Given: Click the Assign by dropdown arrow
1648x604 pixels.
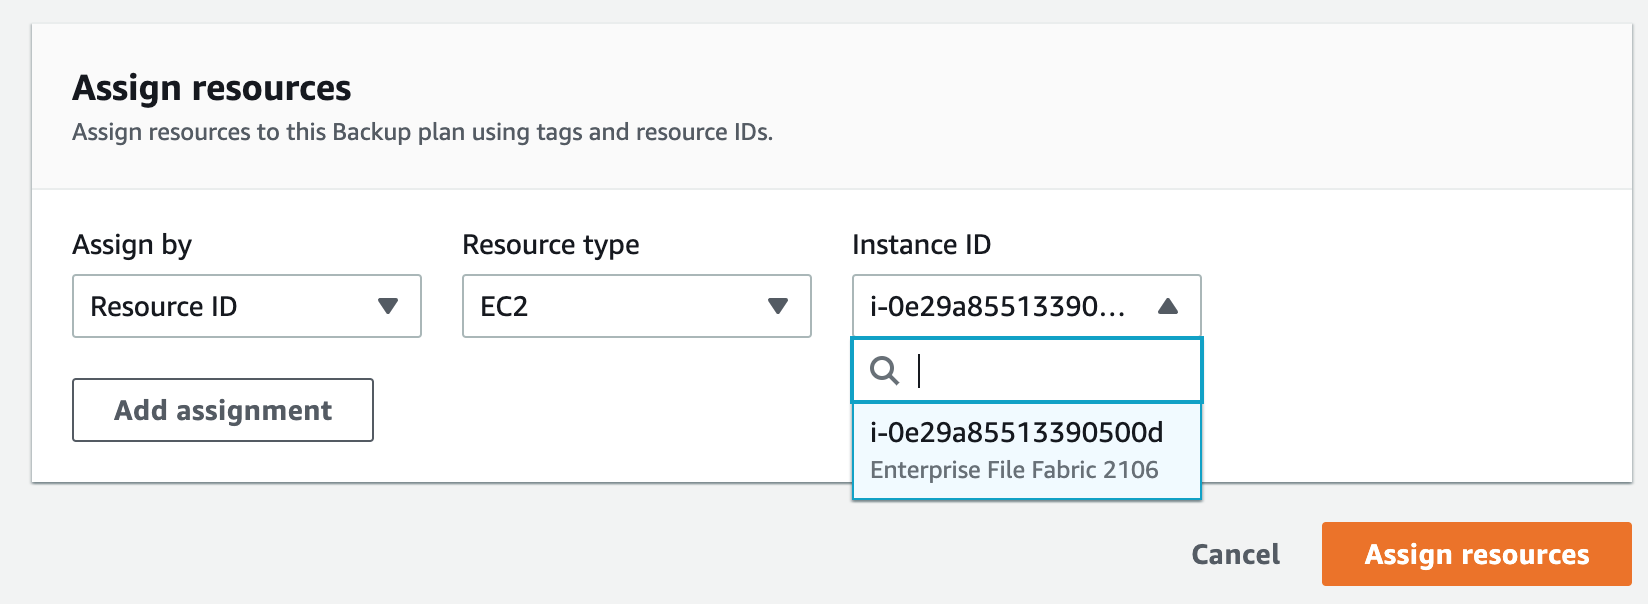Looking at the screenshot, I should [388, 306].
